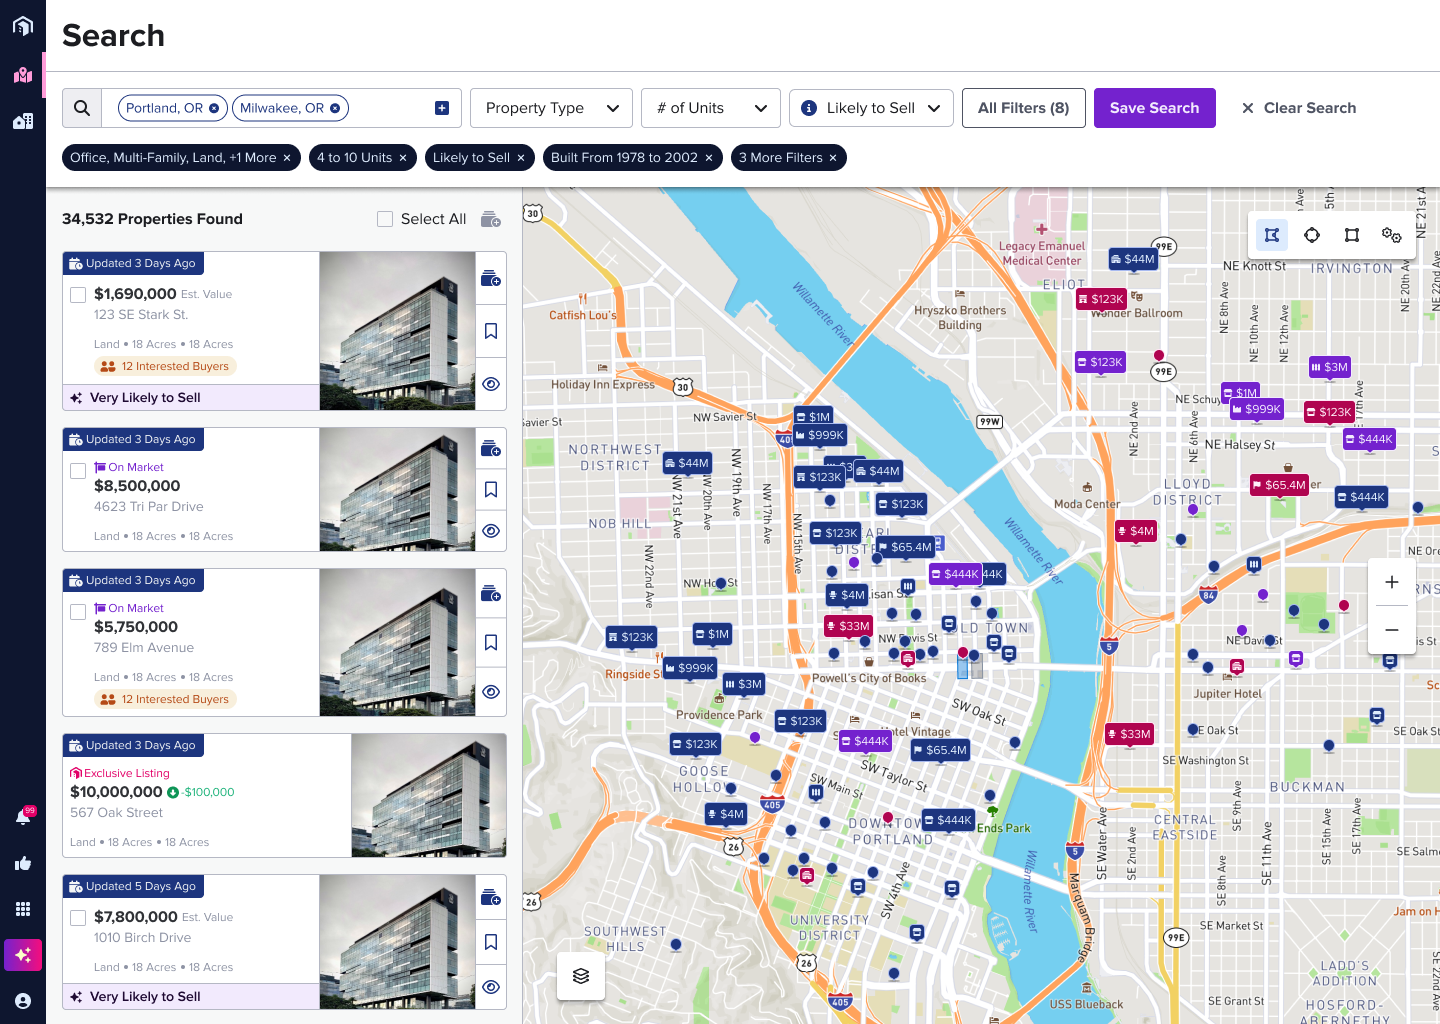Remove the Milwakee, OR location chip
Viewport: 1440px width, 1024px height.
click(x=335, y=108)
